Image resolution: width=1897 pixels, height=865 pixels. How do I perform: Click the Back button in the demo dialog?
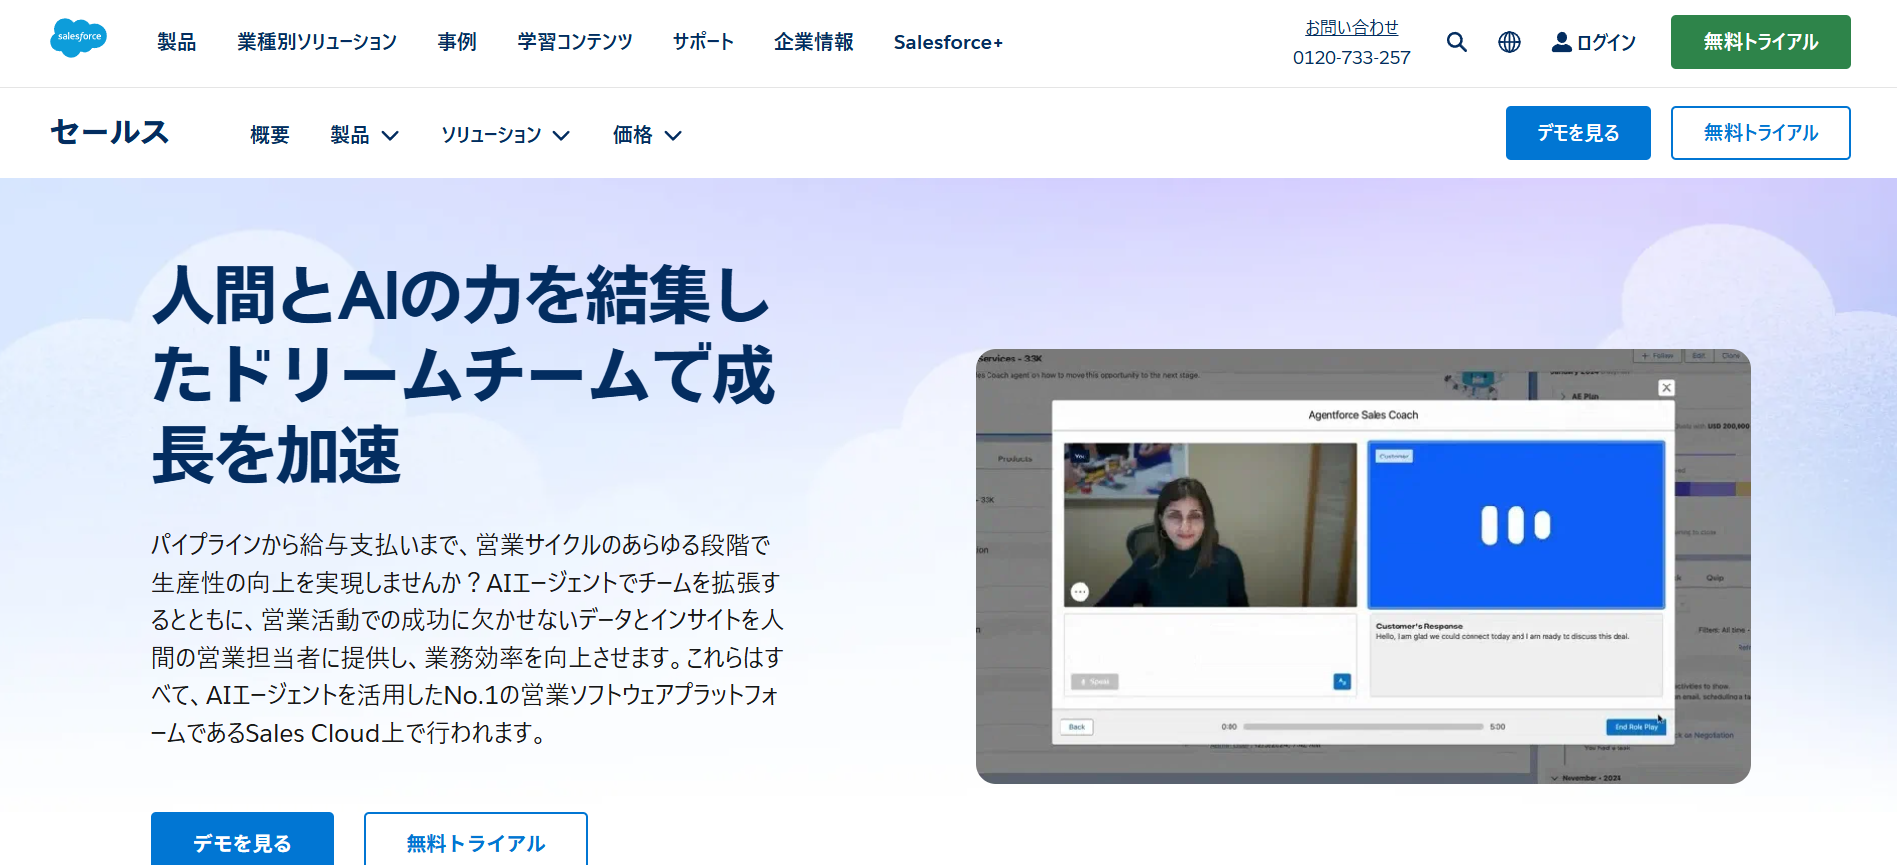(x=1076, y=727)
